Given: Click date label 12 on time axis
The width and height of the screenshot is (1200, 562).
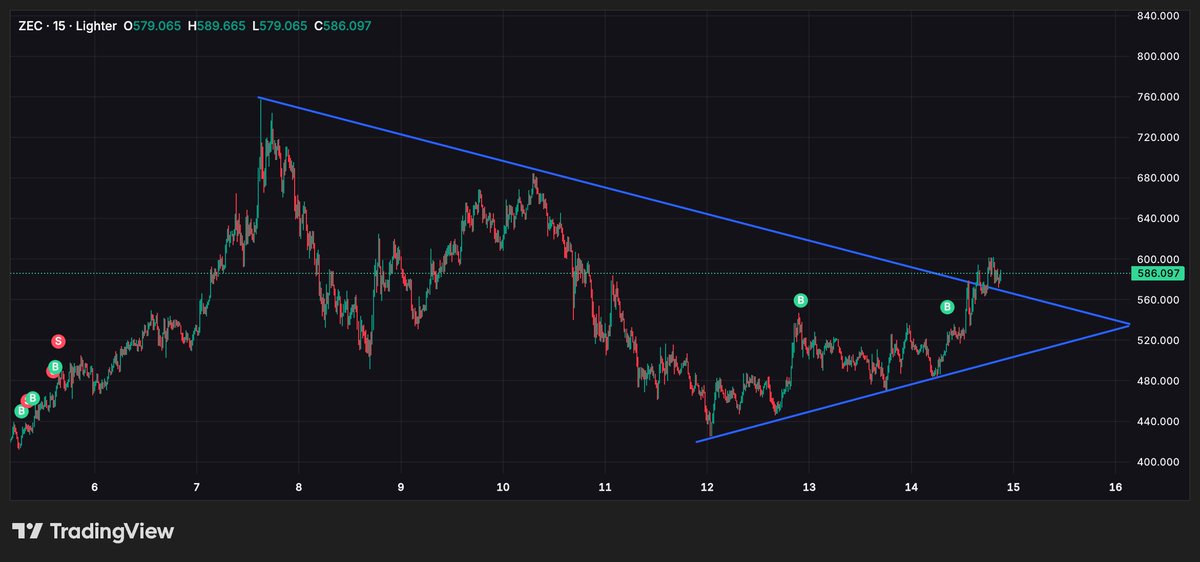Looking at the screenshot, I should click(707, 487).
